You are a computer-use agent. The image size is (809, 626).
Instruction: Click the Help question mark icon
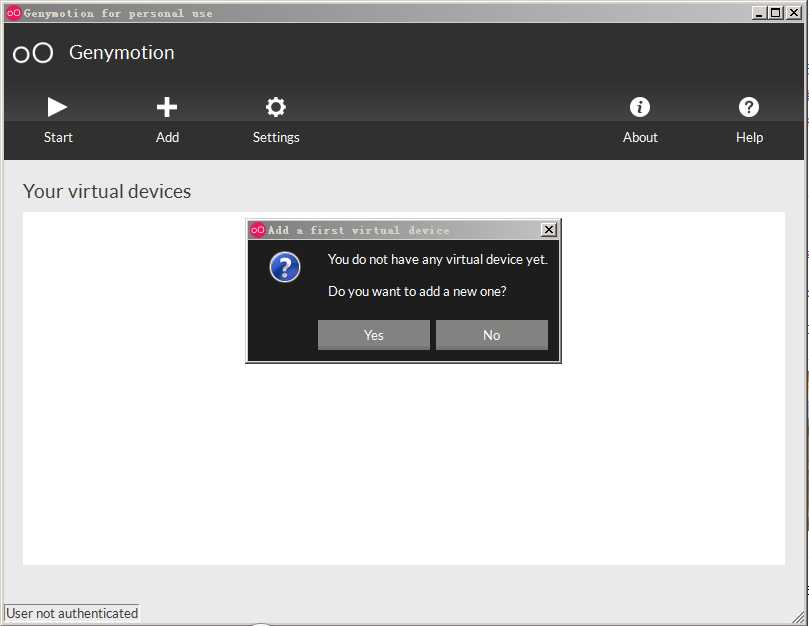[x=749, y=107]
